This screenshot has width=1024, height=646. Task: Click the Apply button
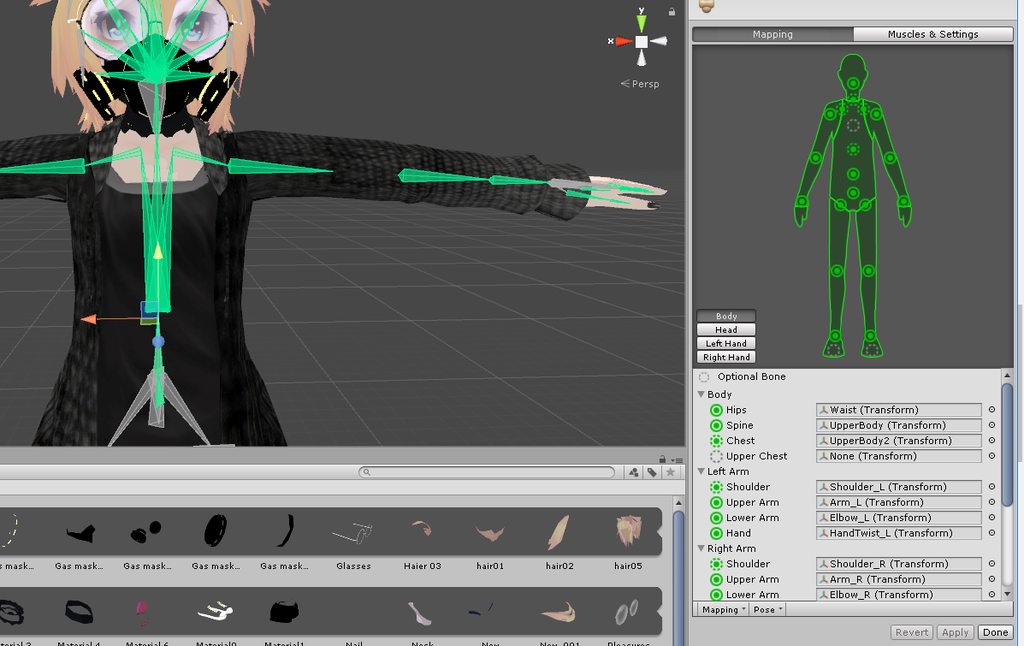pyautogui.click(x=955, y=632)
